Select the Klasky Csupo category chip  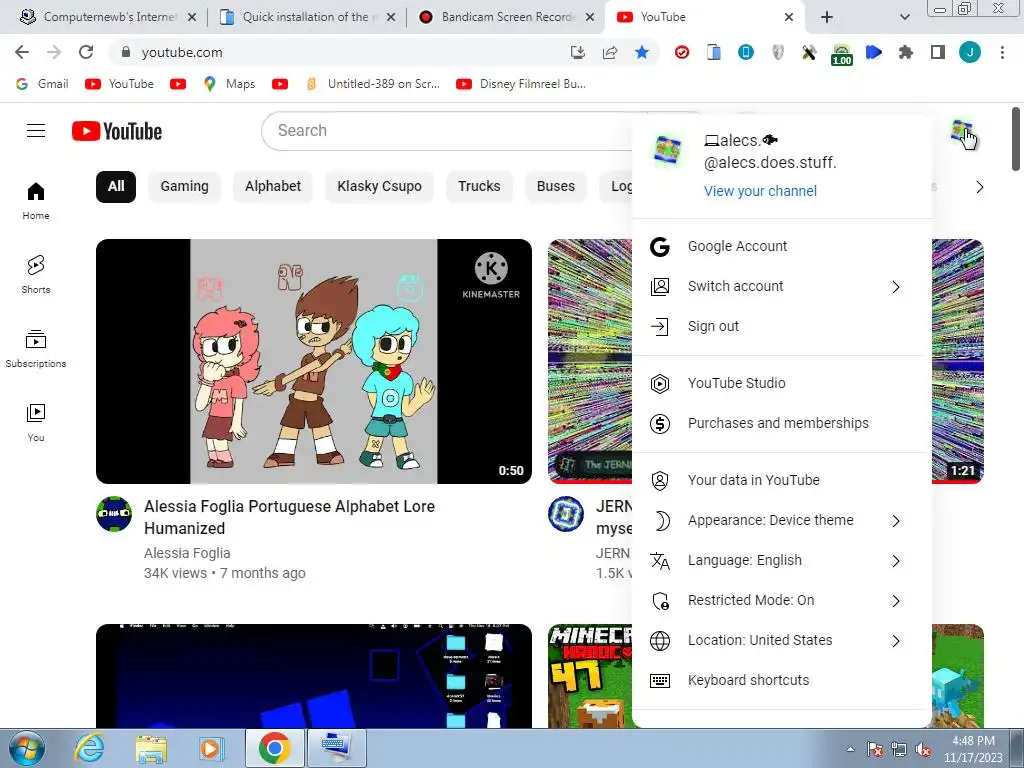[x=379, y=187]
